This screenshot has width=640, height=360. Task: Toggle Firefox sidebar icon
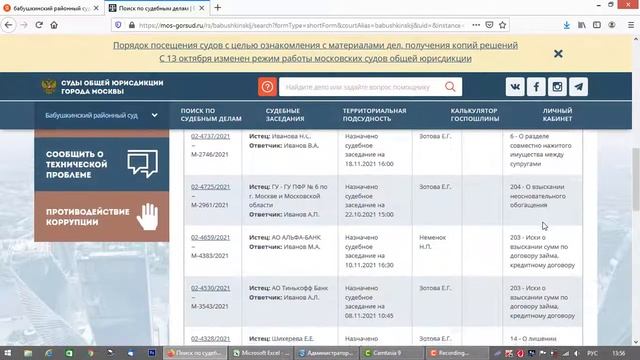point(597,25)
